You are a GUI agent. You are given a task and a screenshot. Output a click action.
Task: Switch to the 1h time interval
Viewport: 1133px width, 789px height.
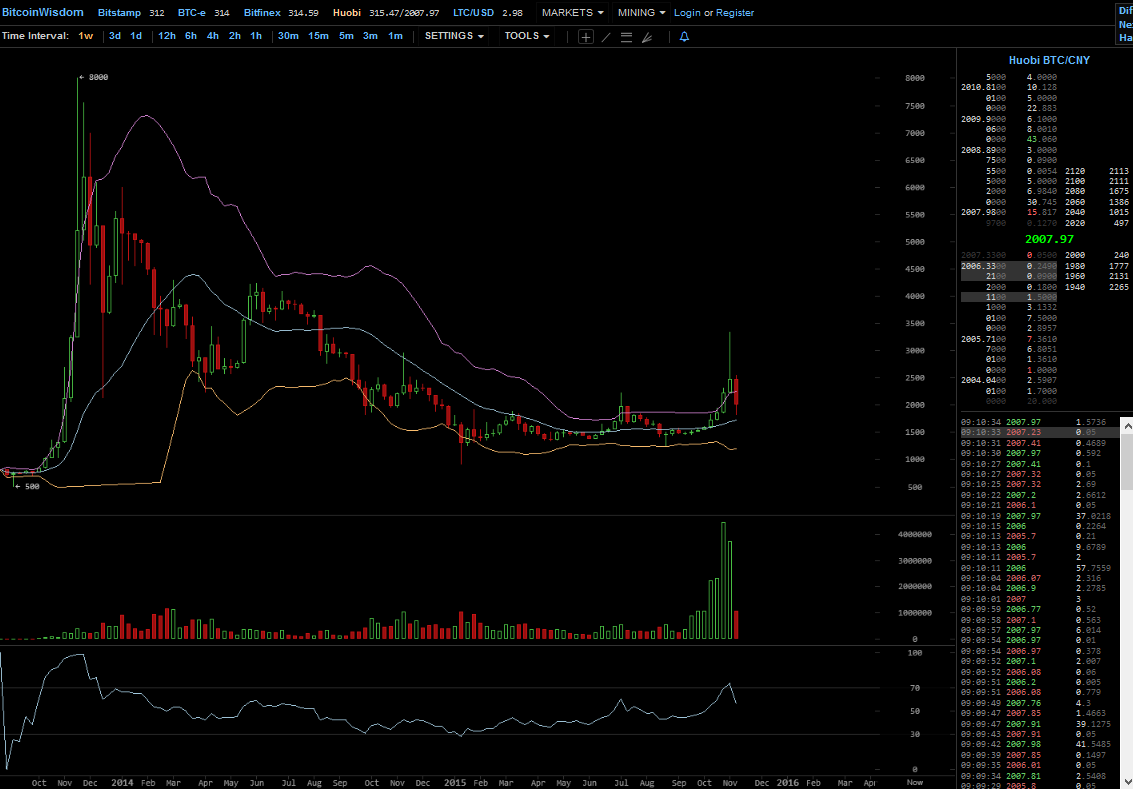point(256,35)
